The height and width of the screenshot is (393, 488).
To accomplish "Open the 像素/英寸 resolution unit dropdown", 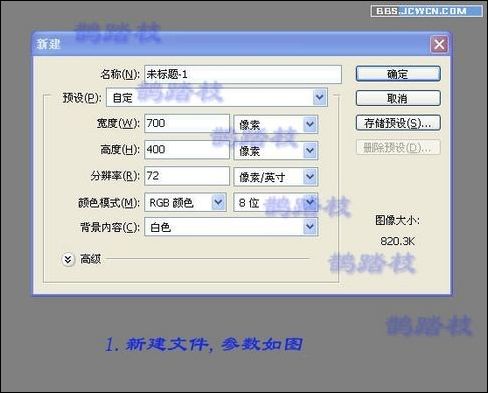I will pos(276,177).
